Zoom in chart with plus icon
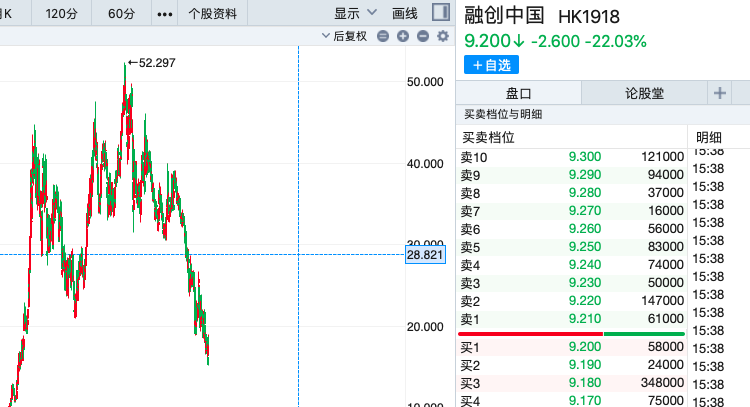Viewport: 750px width, 407px height. coord(403,36)
